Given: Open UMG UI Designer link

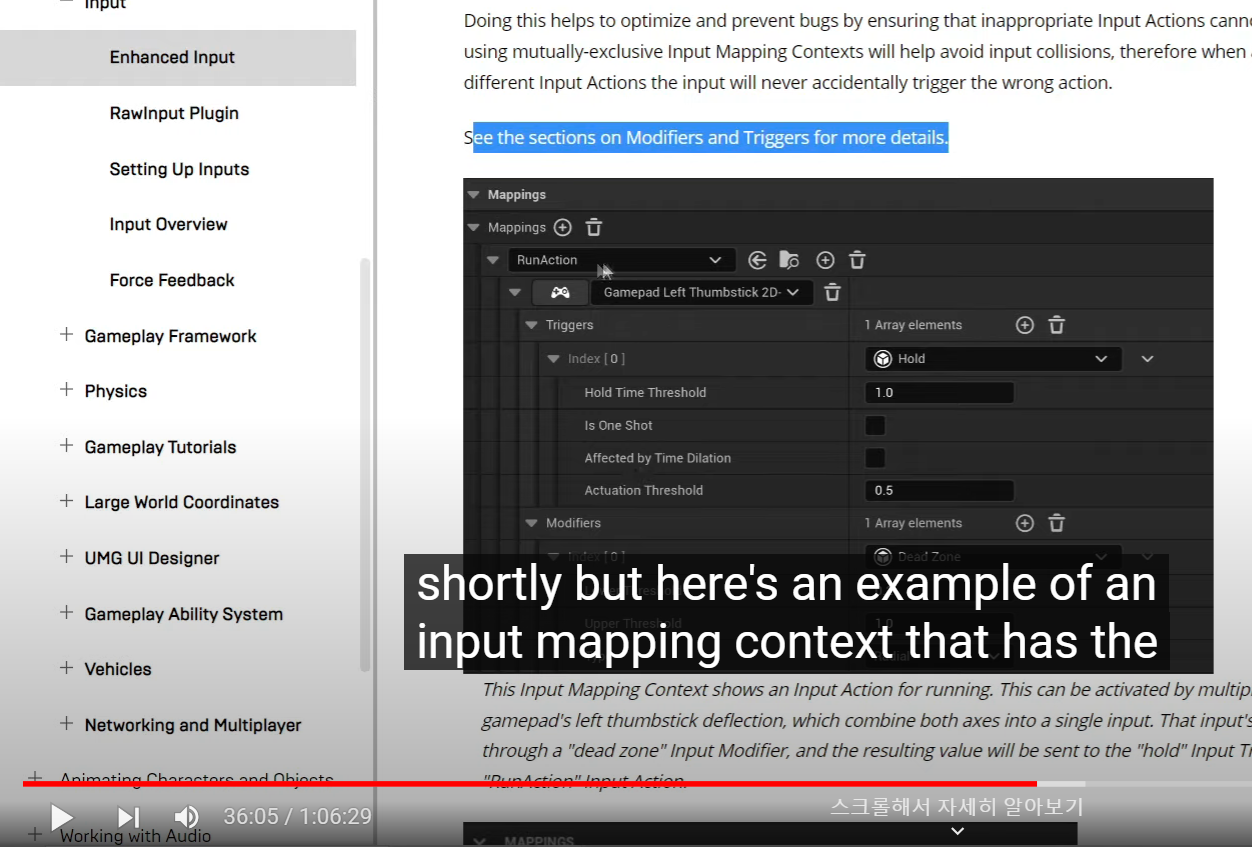Looking at the screenshot, I should click(151, 558).
